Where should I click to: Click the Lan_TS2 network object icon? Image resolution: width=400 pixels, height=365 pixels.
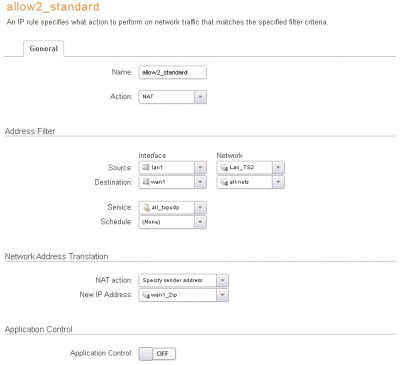pos(224,168)
